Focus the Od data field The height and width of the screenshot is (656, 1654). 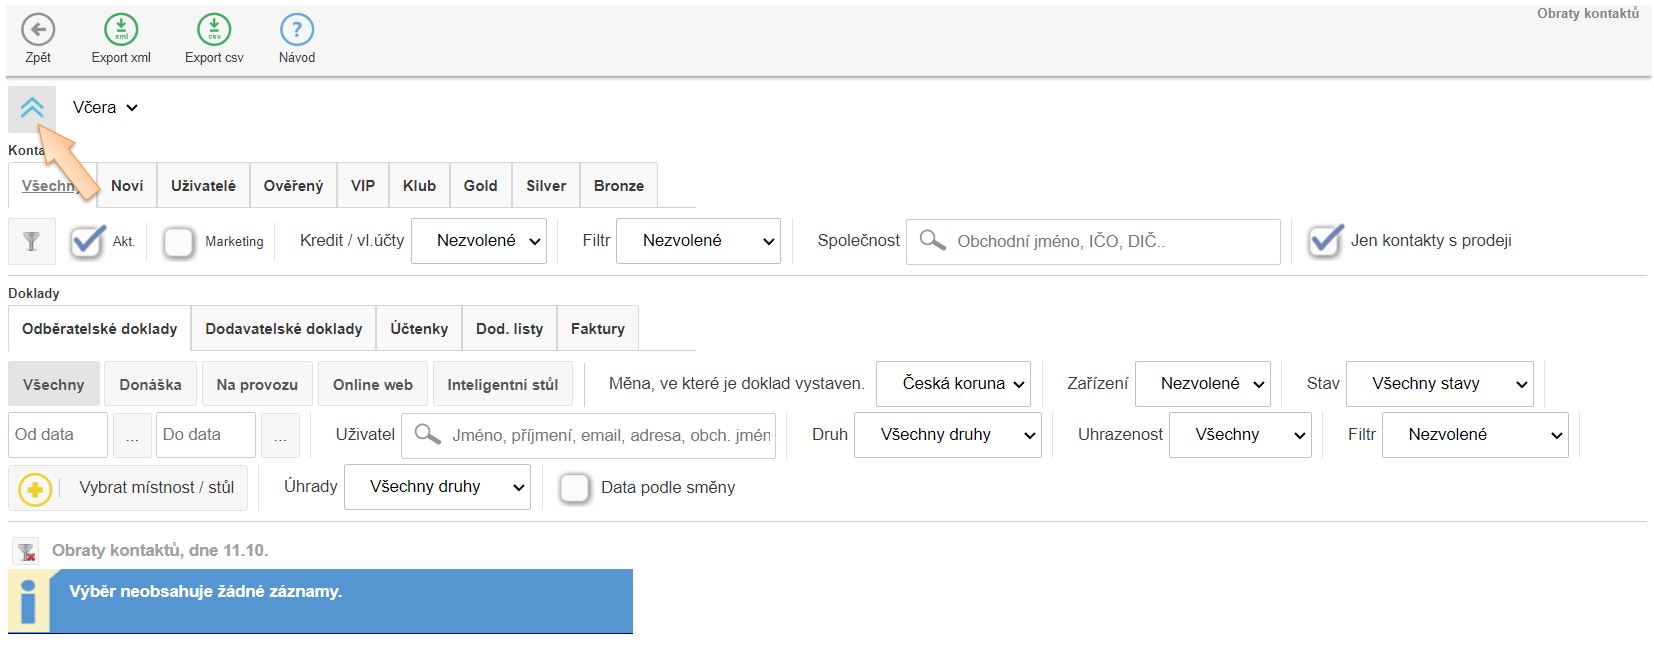(x=58, y=435)
